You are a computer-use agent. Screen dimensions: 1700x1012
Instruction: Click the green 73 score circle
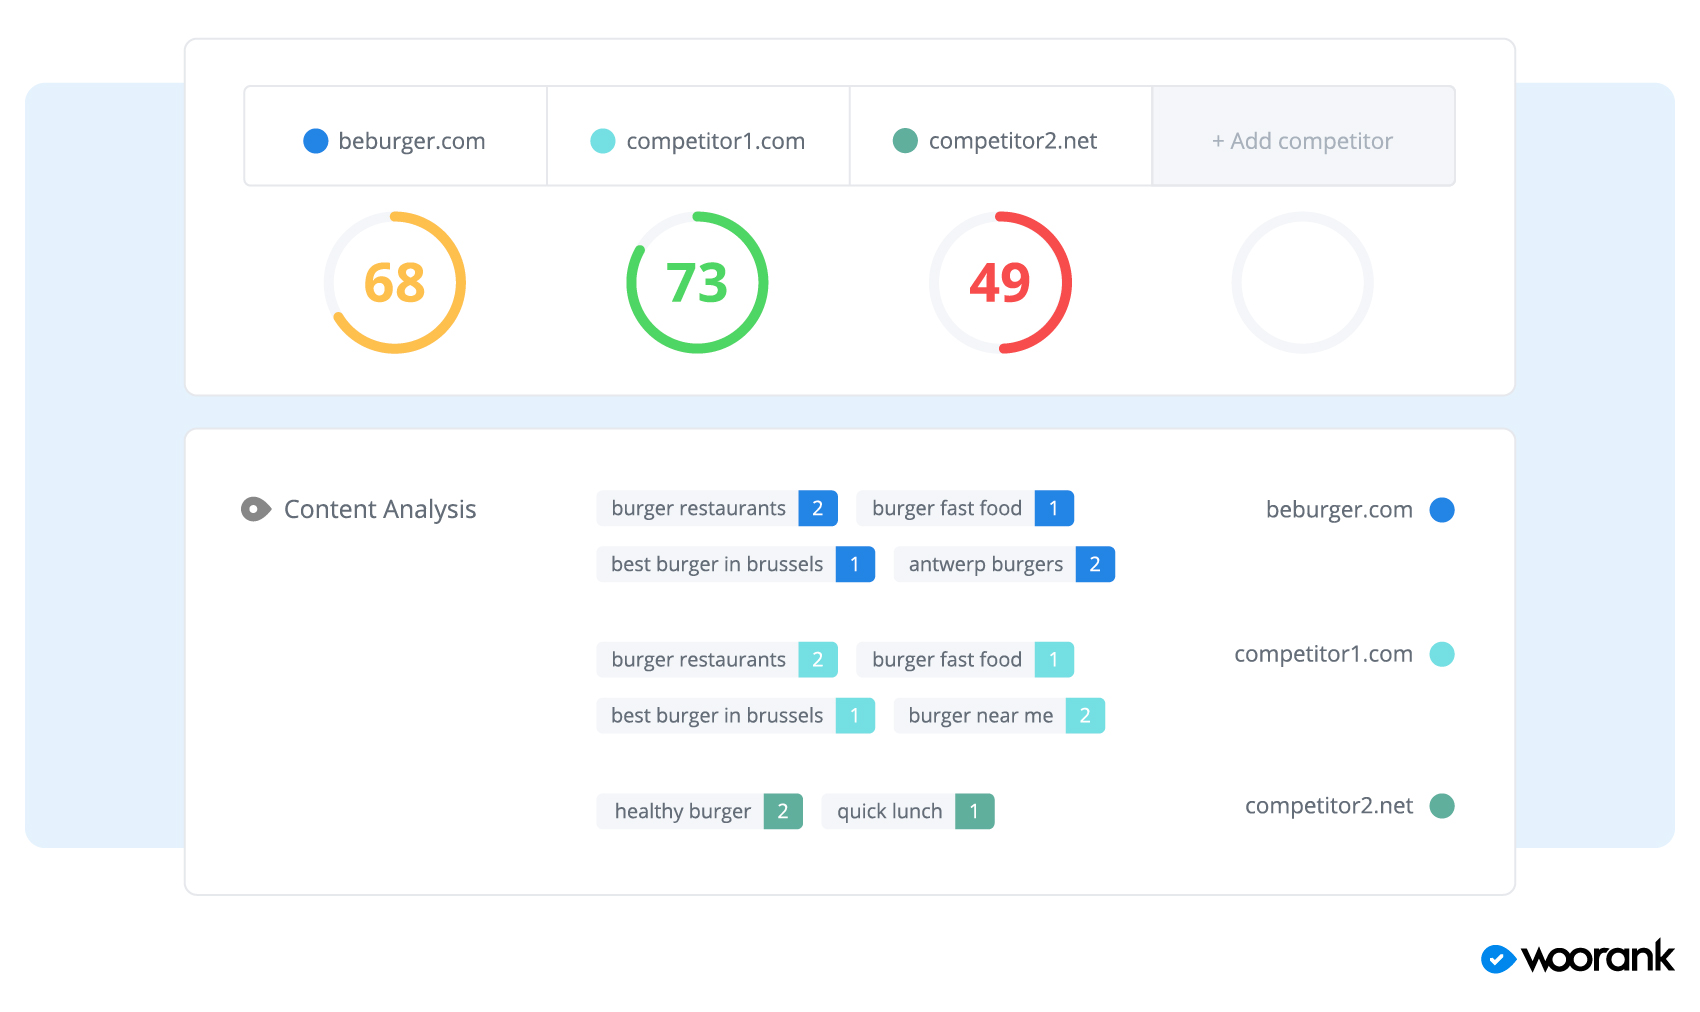click(x=697, y=283)
